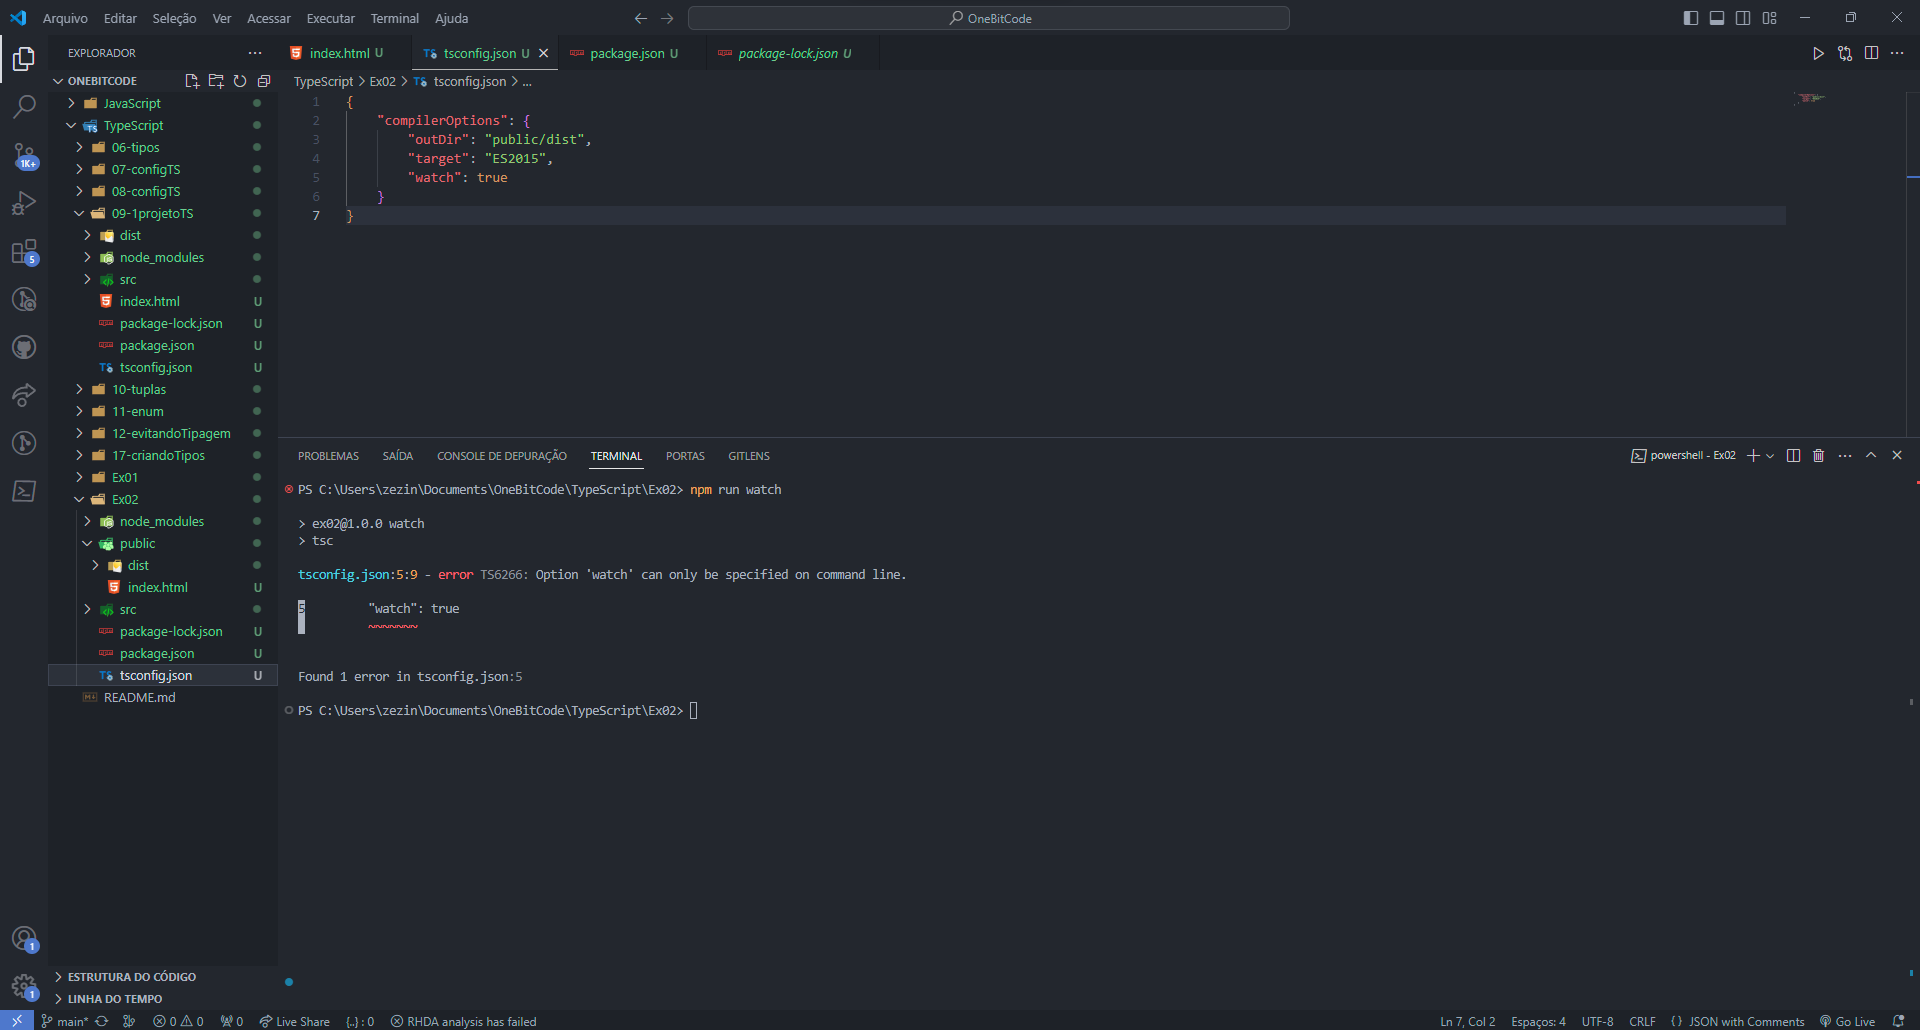Open the Explorer view in activity bar
The image size is (1920, 1030).
click(x=24, y=59)
